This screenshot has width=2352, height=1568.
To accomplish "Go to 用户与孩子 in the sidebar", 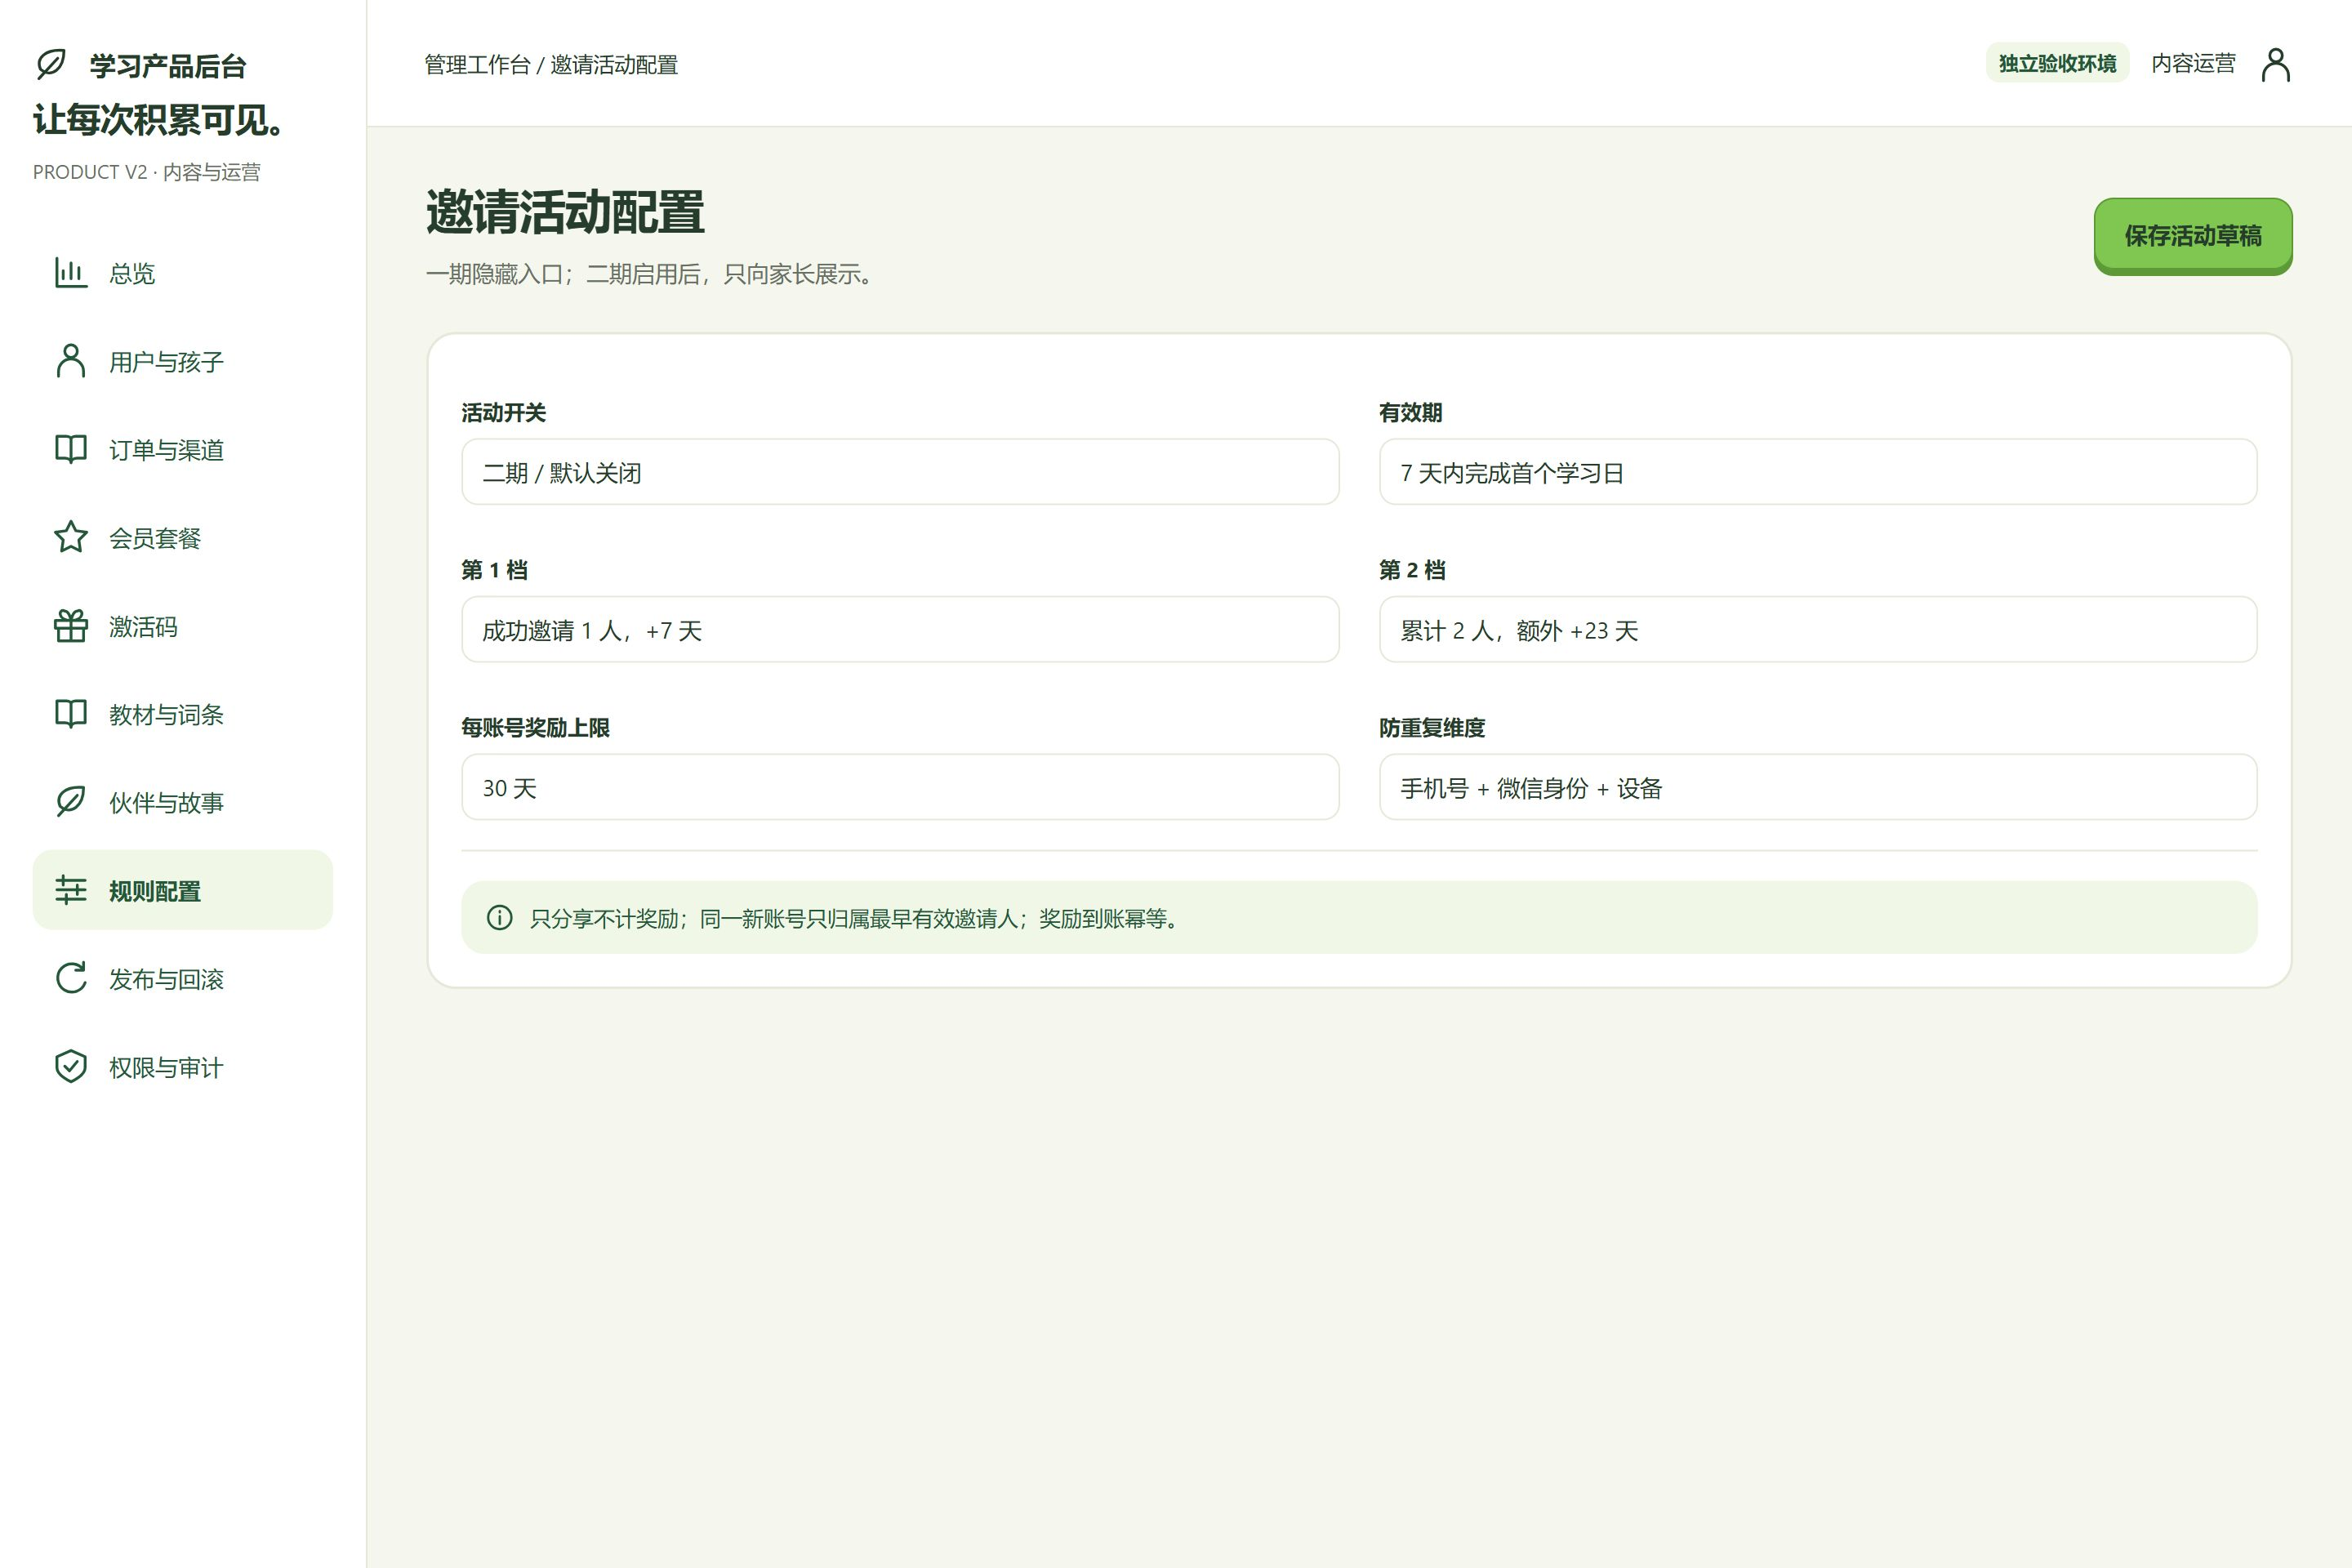I will [183, 361].
